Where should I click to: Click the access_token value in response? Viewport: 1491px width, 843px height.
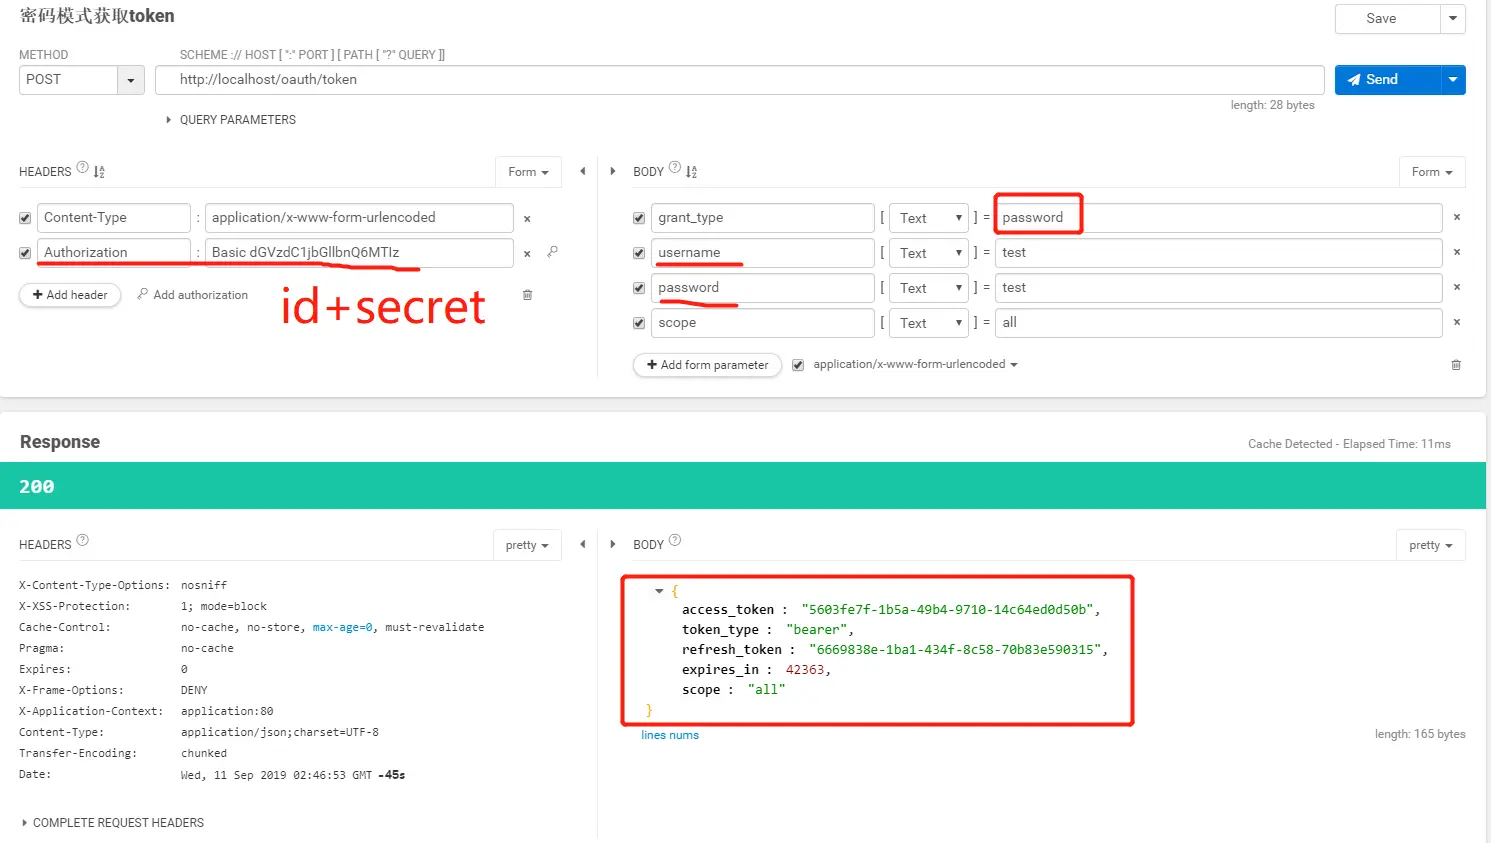point(947,610)
